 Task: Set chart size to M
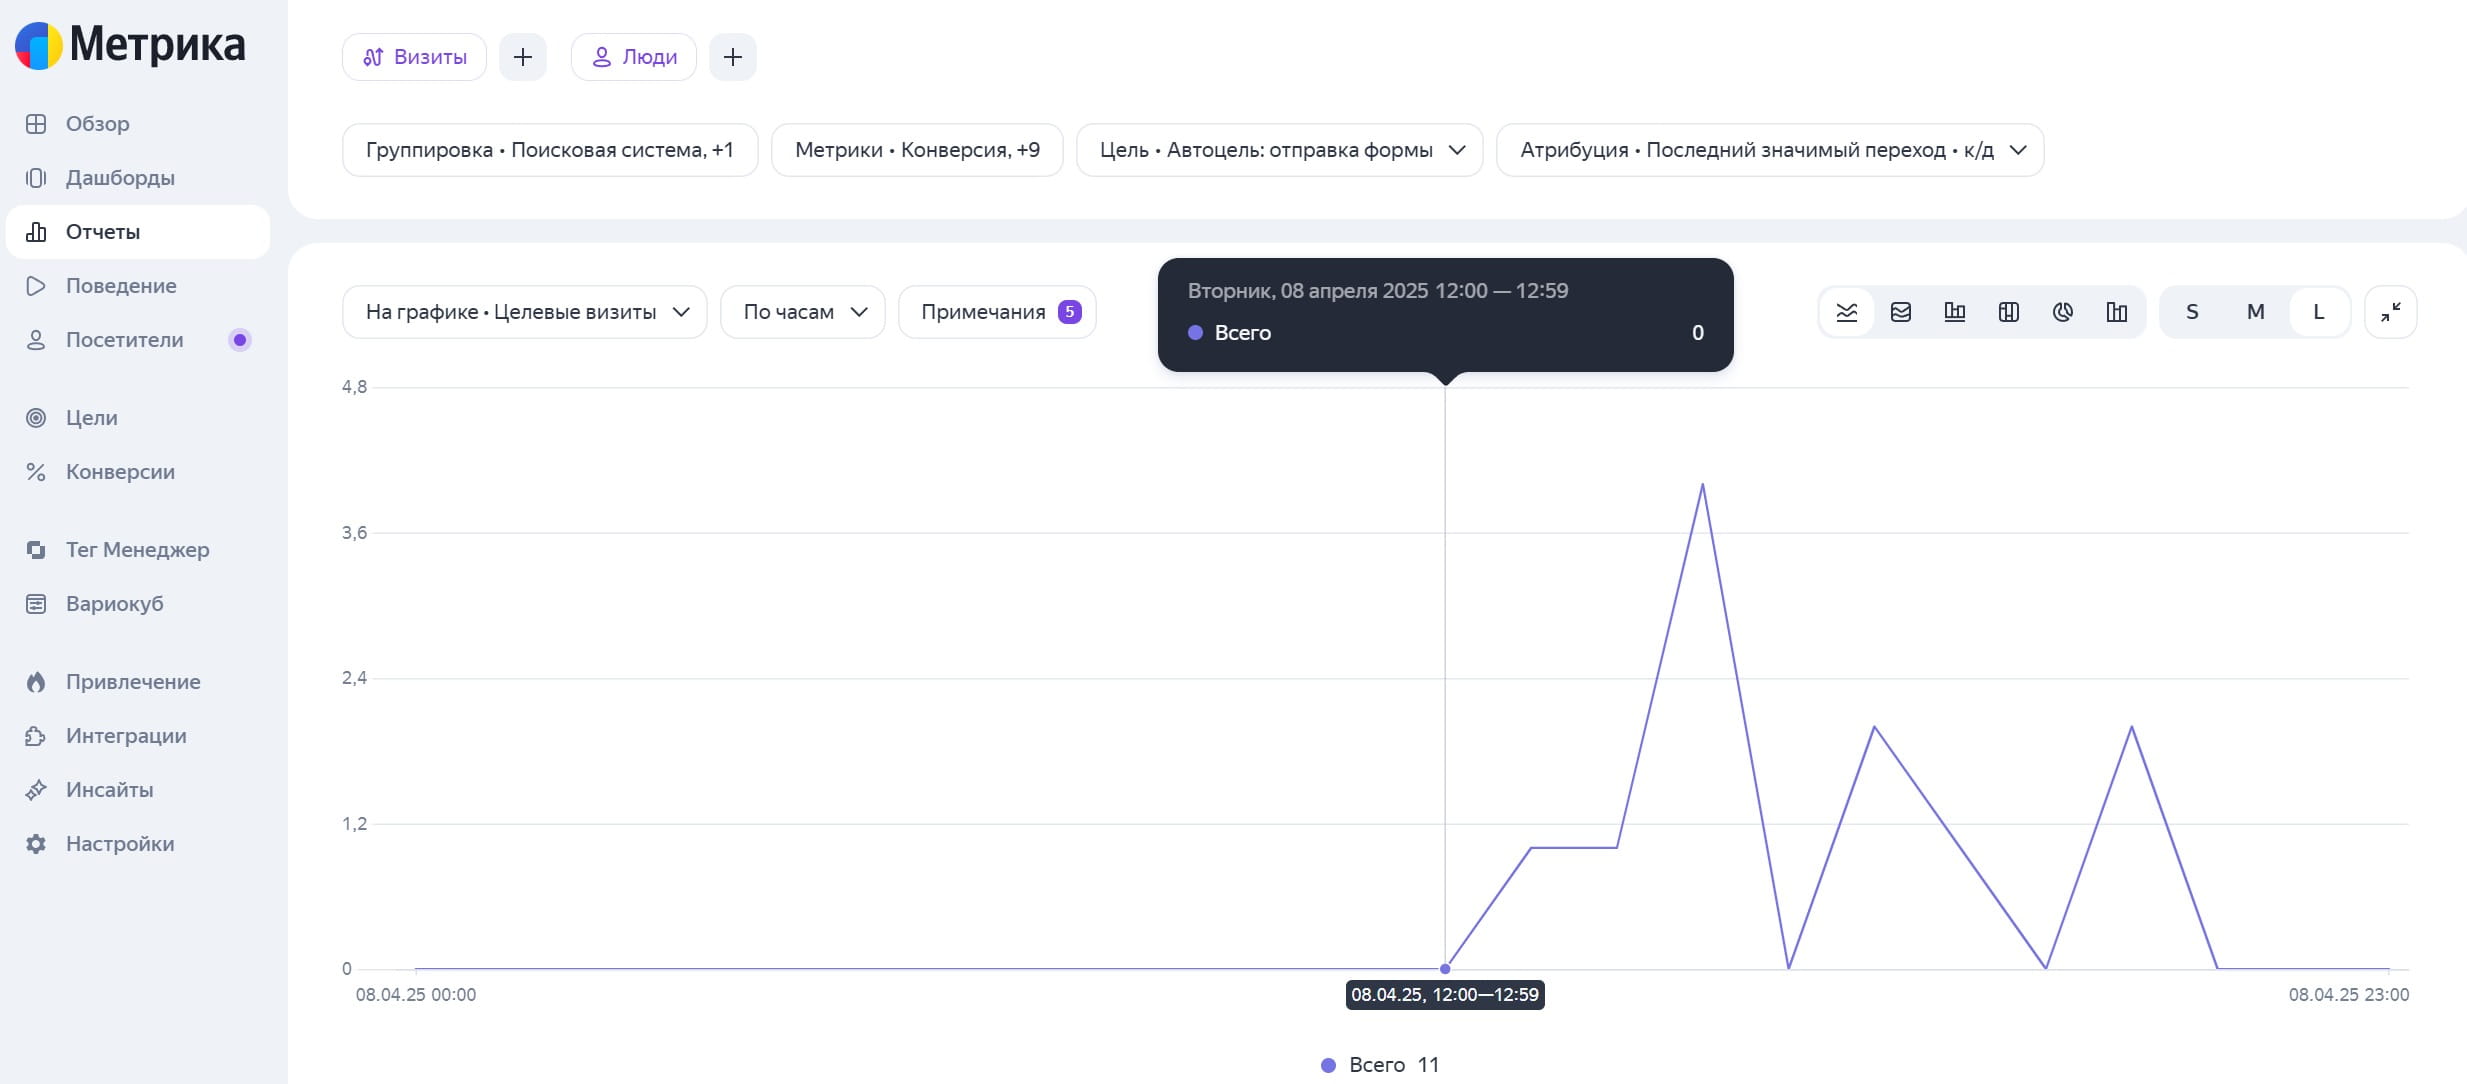[2256, 312]
